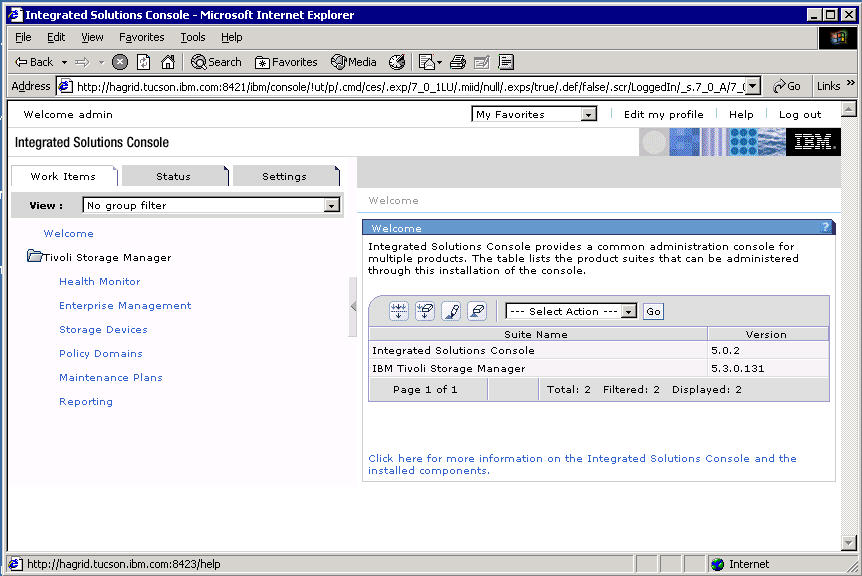This screenshot has height=576, width=862.
Task: Open the Policy Domains link
Action: (101, 353)
